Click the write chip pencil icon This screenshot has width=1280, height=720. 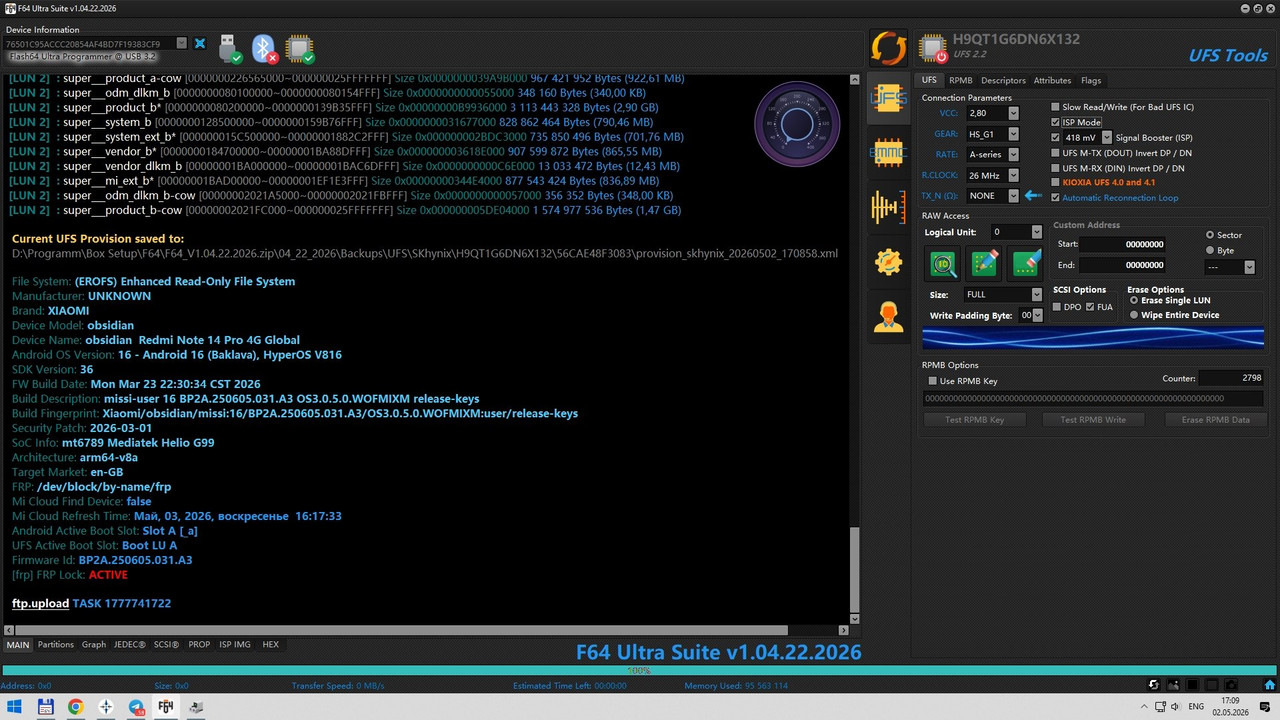985,263
